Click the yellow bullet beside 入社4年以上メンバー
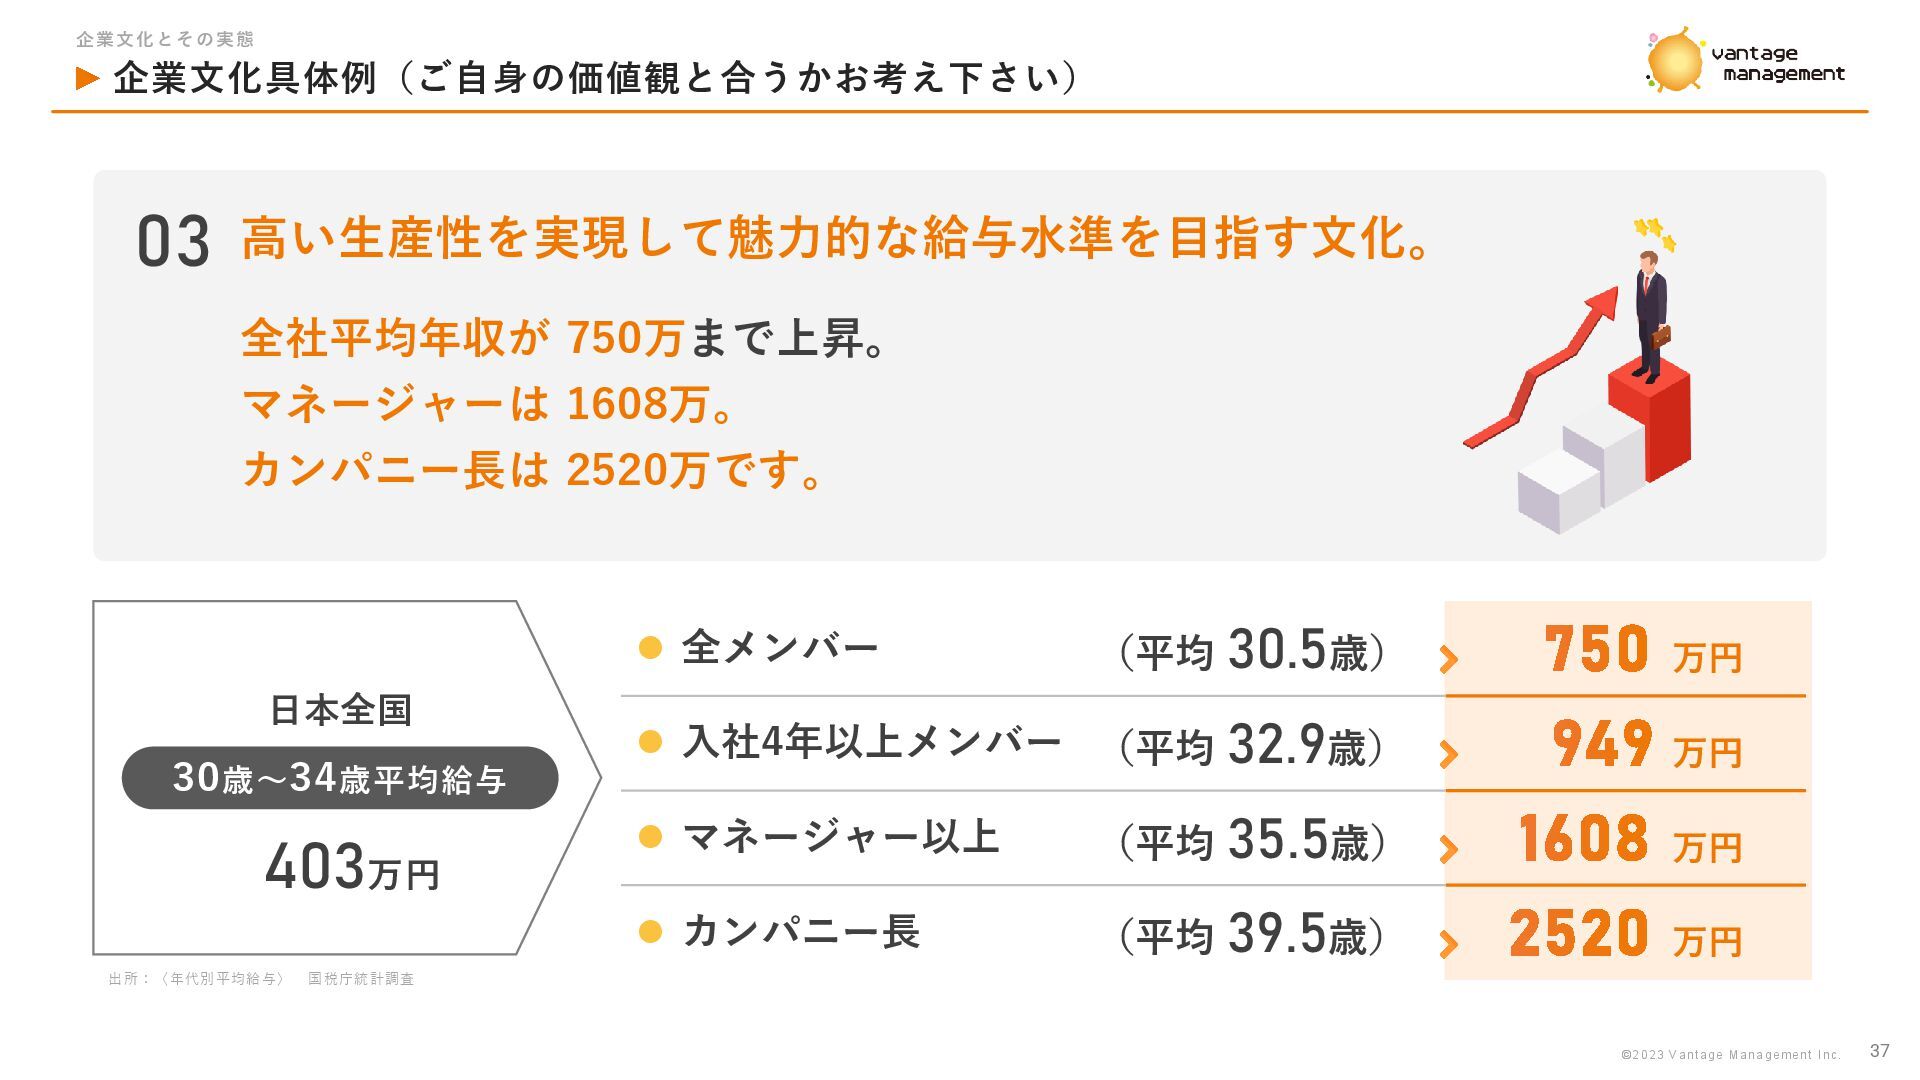This screenshot has width=1920, height=1080. click(650, 742)
